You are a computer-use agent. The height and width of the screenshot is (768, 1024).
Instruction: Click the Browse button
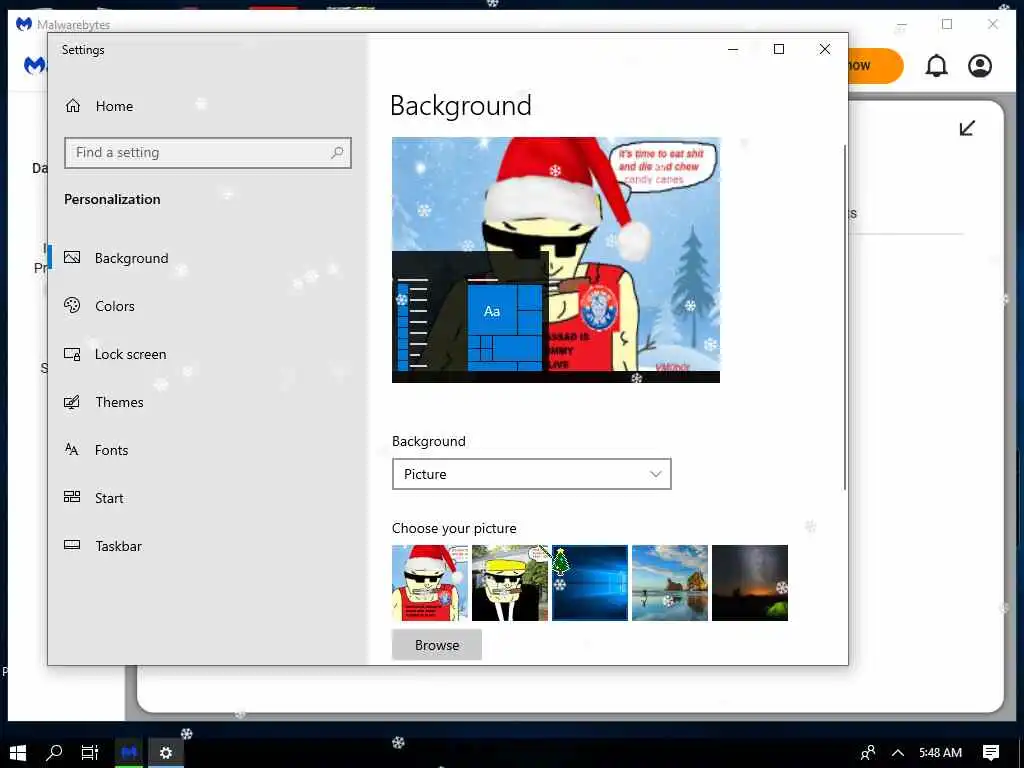437,645
